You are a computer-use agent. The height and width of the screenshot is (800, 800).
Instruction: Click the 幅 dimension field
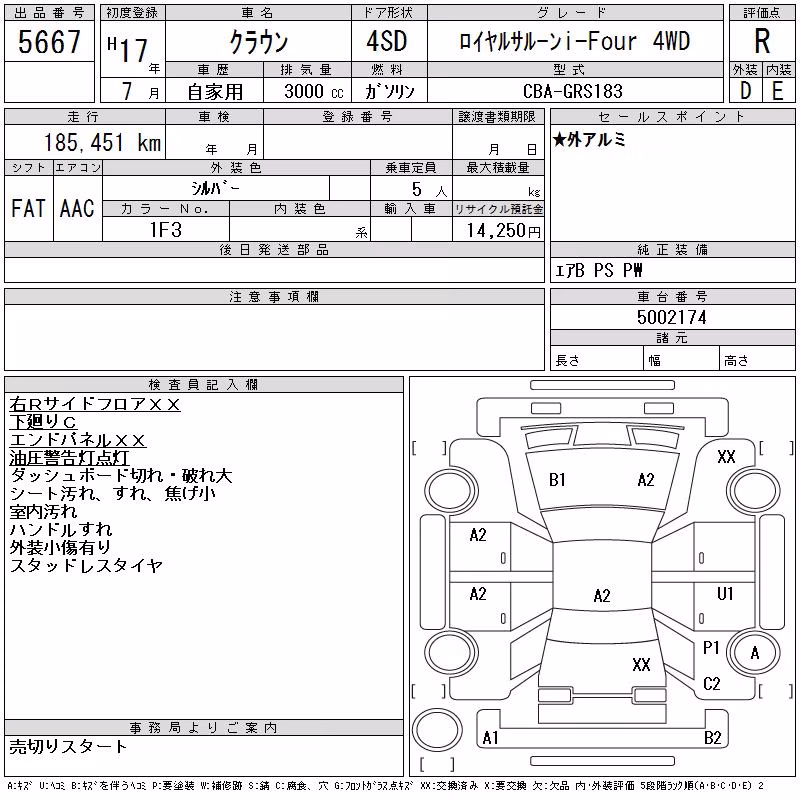[x=681, y=359]
